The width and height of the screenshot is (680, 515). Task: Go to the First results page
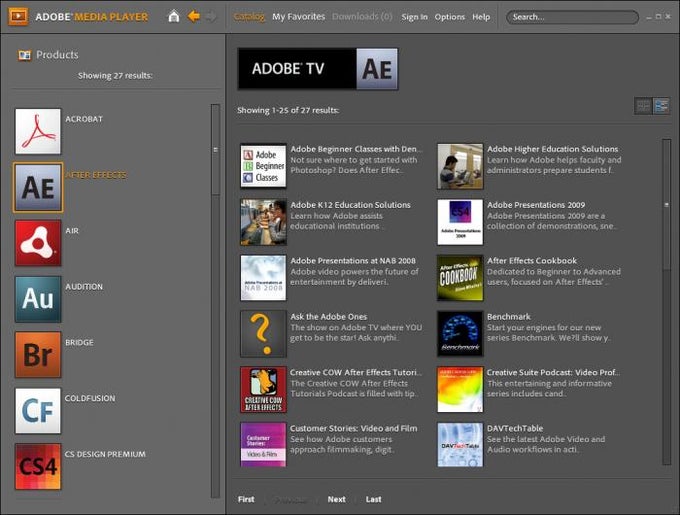pyautogui.click(x=246, y=499)
